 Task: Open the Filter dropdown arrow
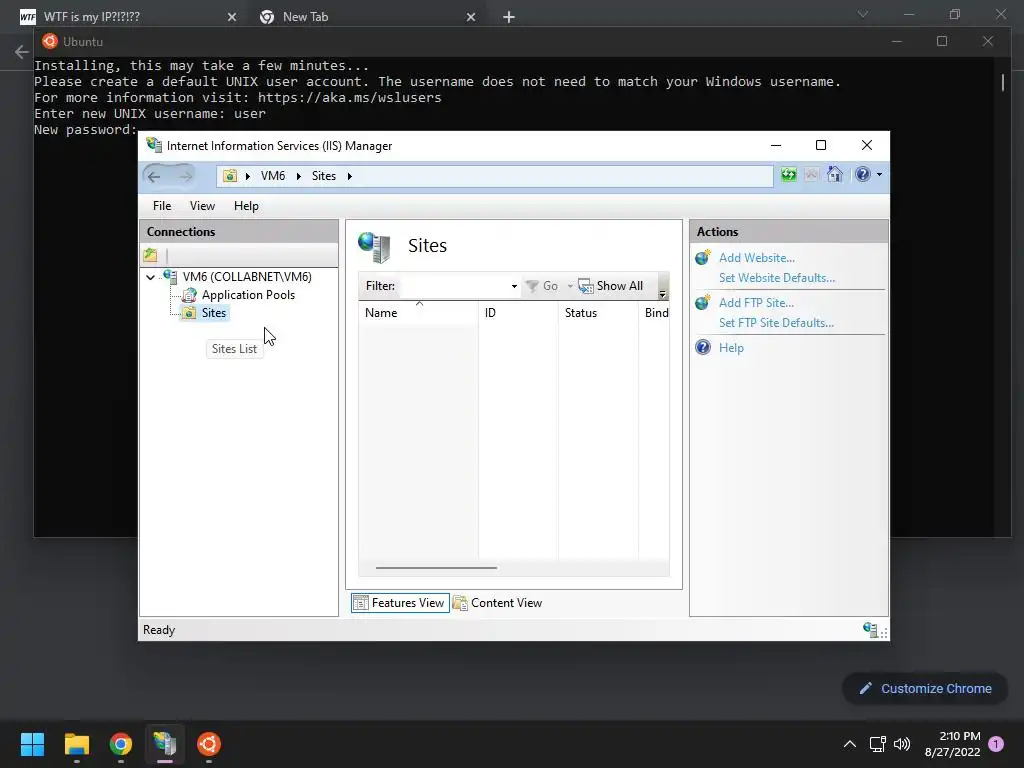click(514, 286)
